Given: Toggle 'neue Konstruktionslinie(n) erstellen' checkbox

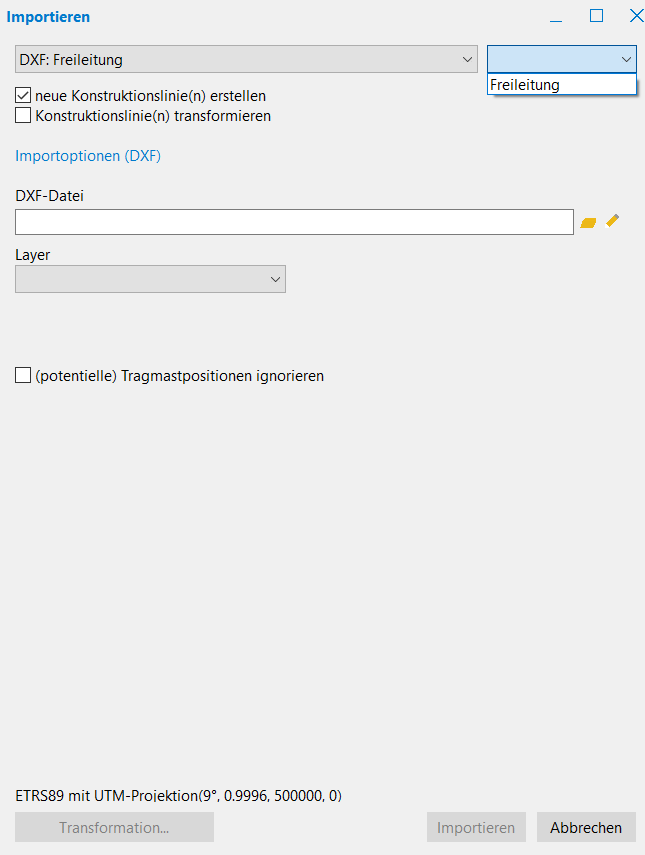Looking at the screenshot, I should tap(23, 96).
